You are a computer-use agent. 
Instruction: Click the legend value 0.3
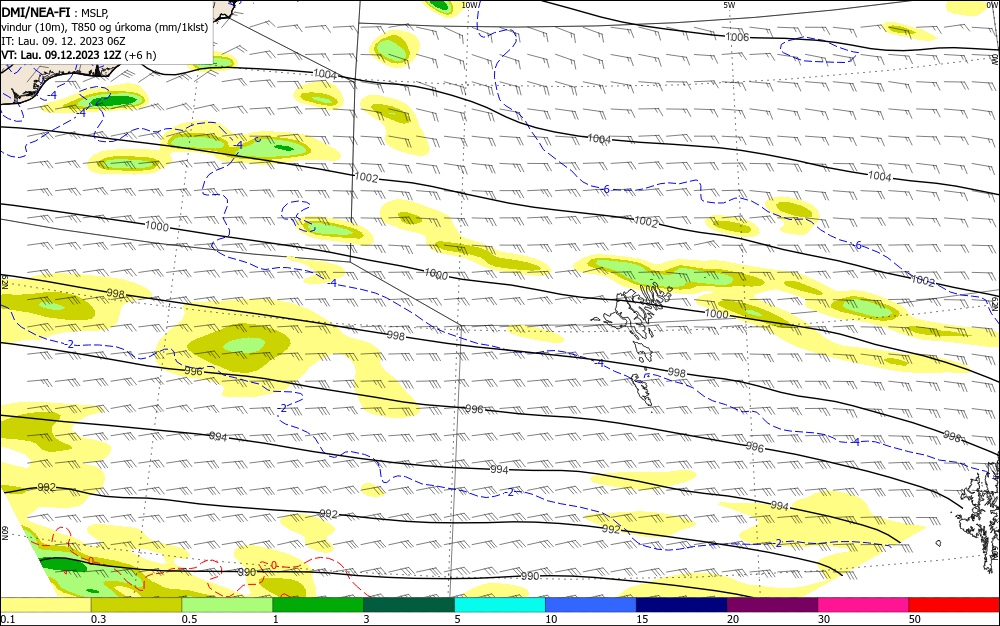coord(98,619)
